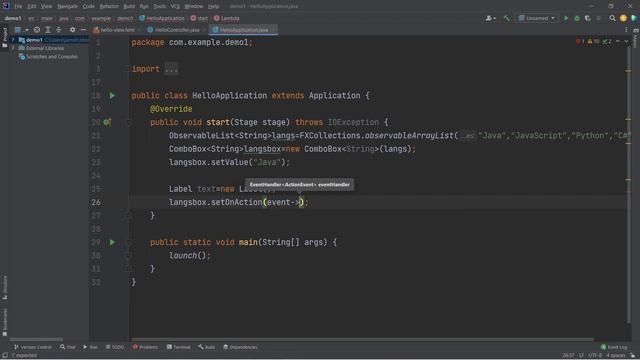The image size is (640, 360).
Task: Click the UTF-8 encoding status bar item
Action: click(x=595, y=356)
